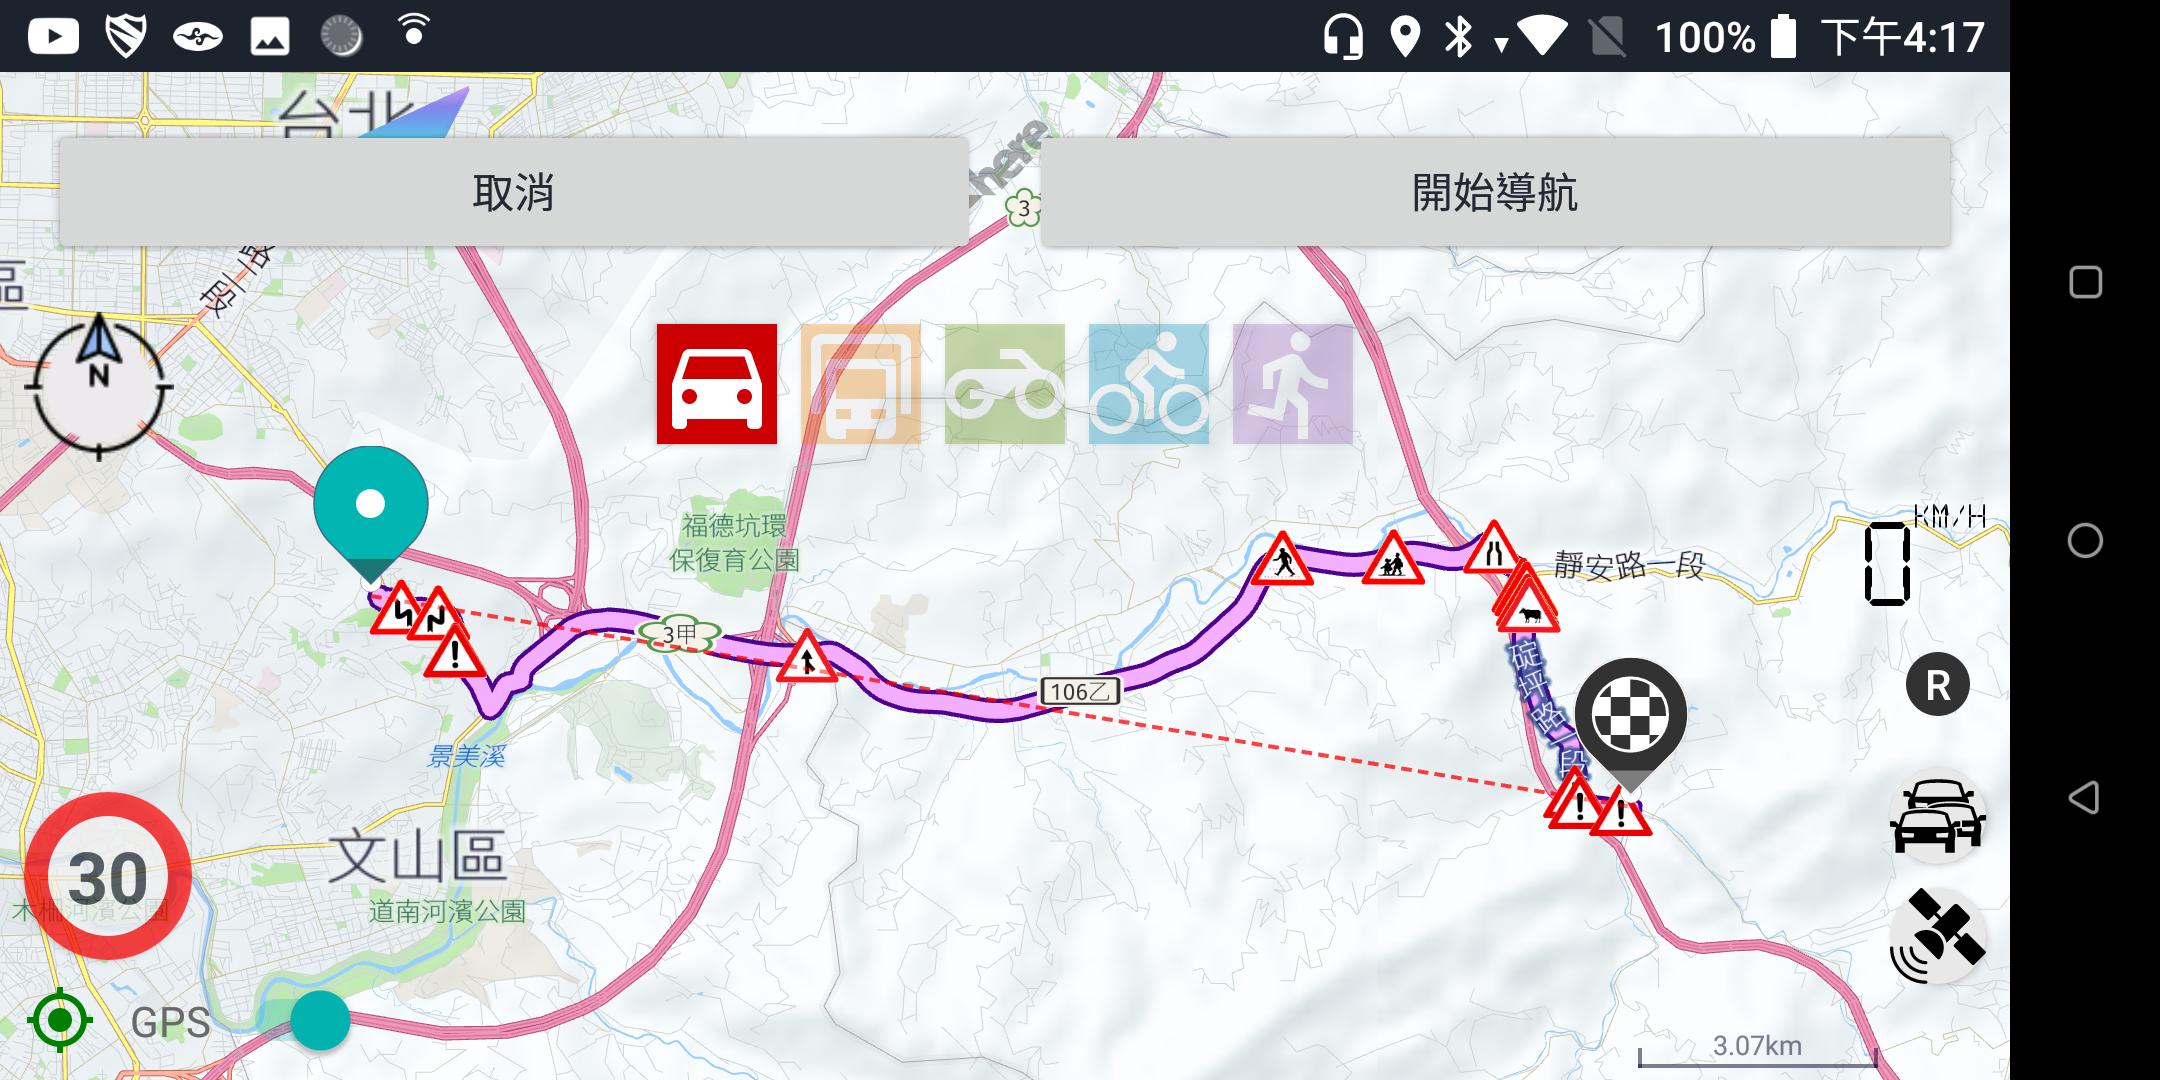The width and height of the screenshot is (2160, 1080).
Task: Toggle the traffic cars icon
Action: pyautogui.click(x=1937, y=817)
